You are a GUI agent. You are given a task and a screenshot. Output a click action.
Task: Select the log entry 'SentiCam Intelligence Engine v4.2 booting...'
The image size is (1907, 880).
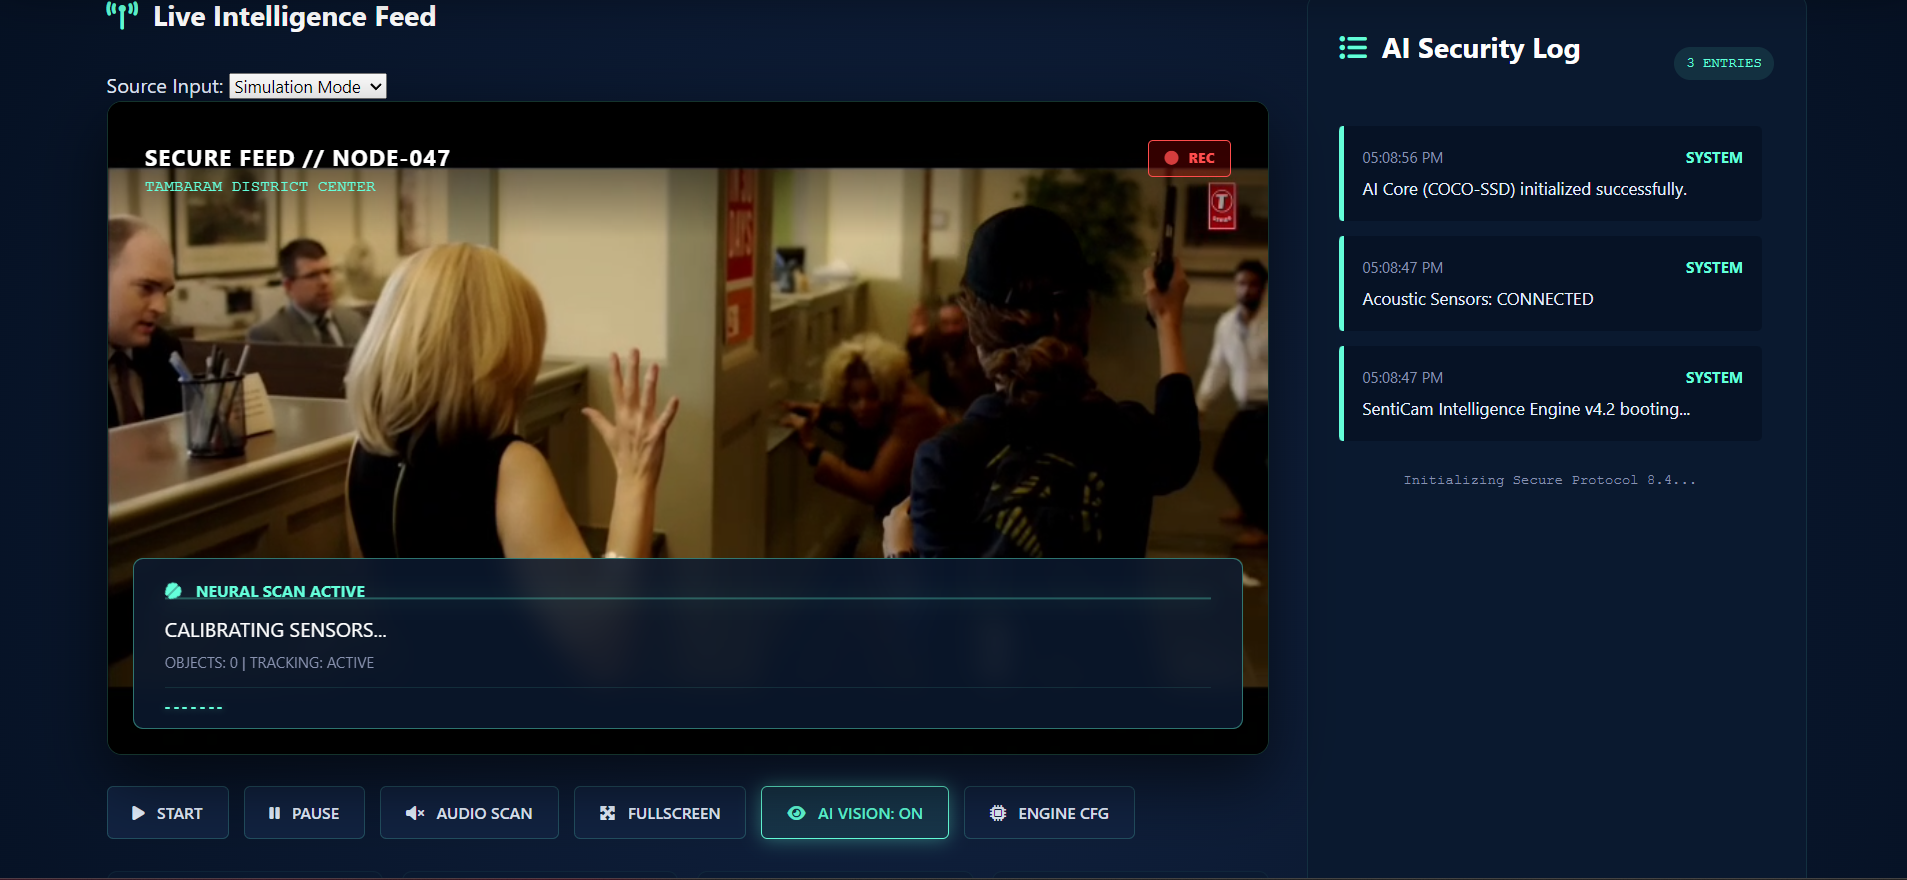point(1550,394)
